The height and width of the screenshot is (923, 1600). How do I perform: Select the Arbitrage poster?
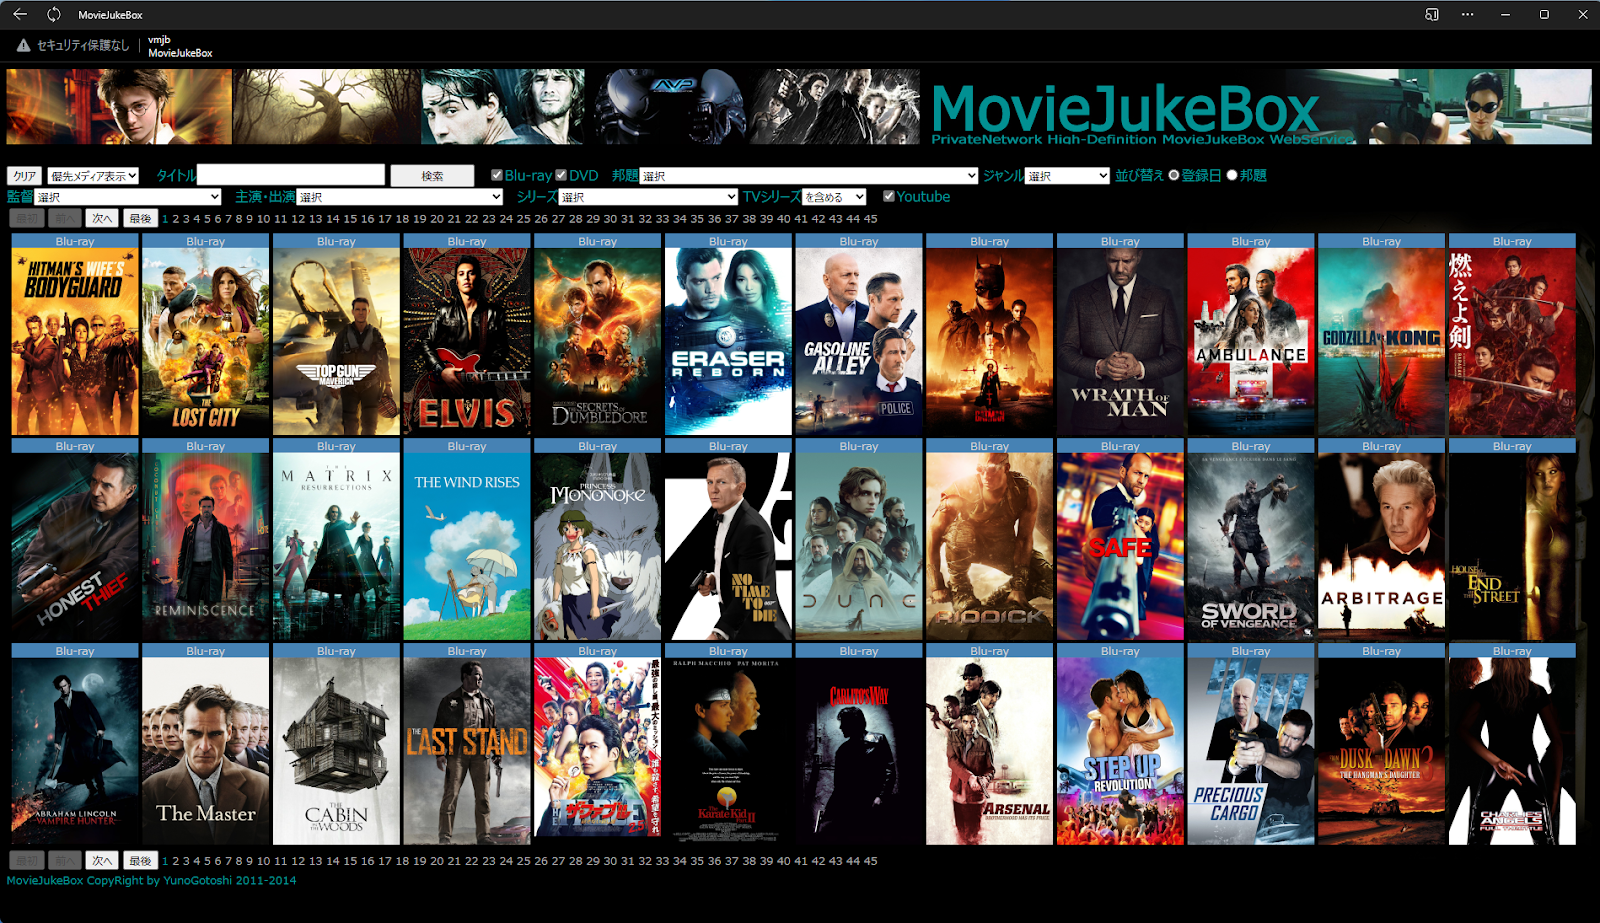1381,546
